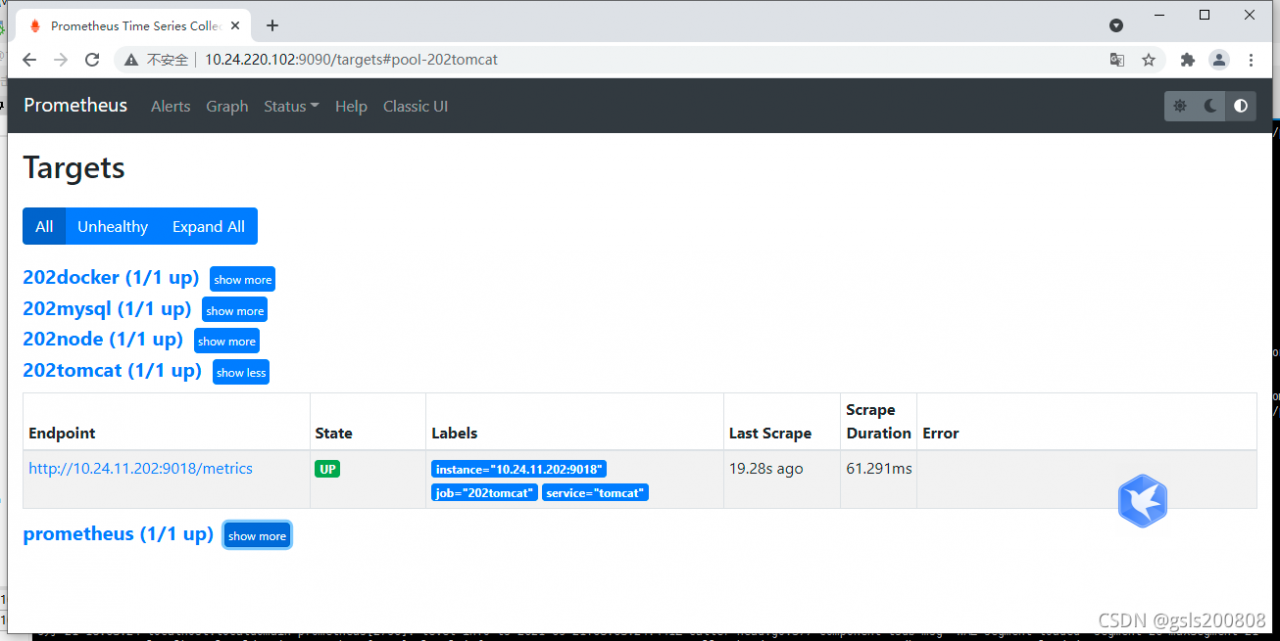Open the 202docker (1/1 up) heading link
This screenshot has width=1280, height=641.
point(111,277)
